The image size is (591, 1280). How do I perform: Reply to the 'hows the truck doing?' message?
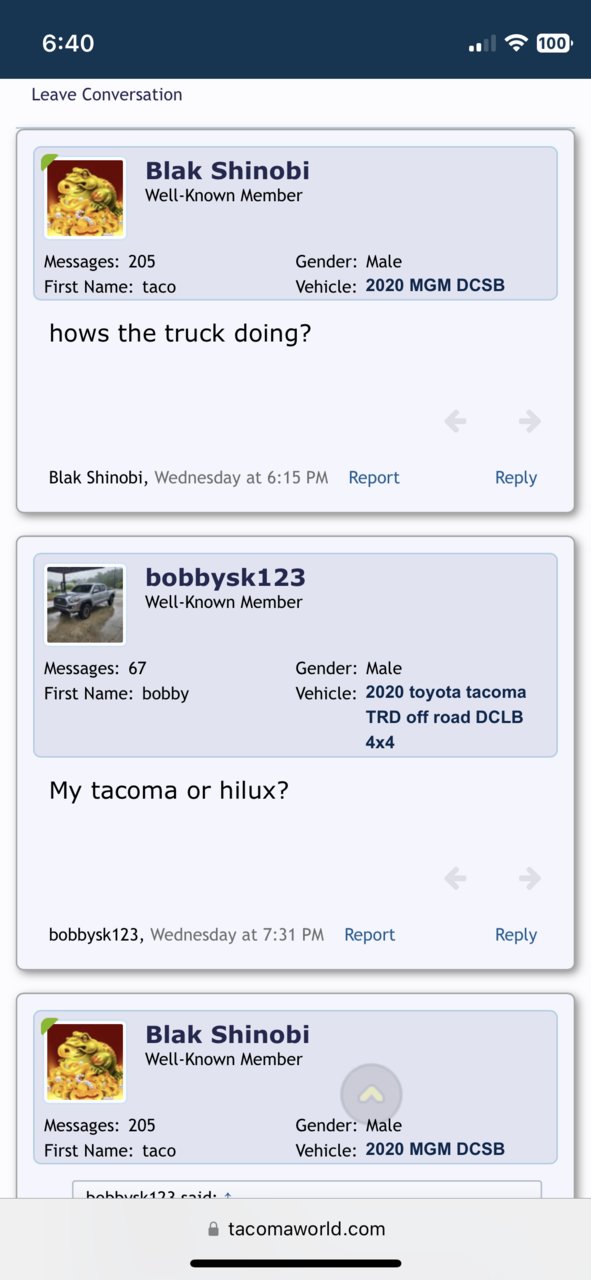point(516,478)
